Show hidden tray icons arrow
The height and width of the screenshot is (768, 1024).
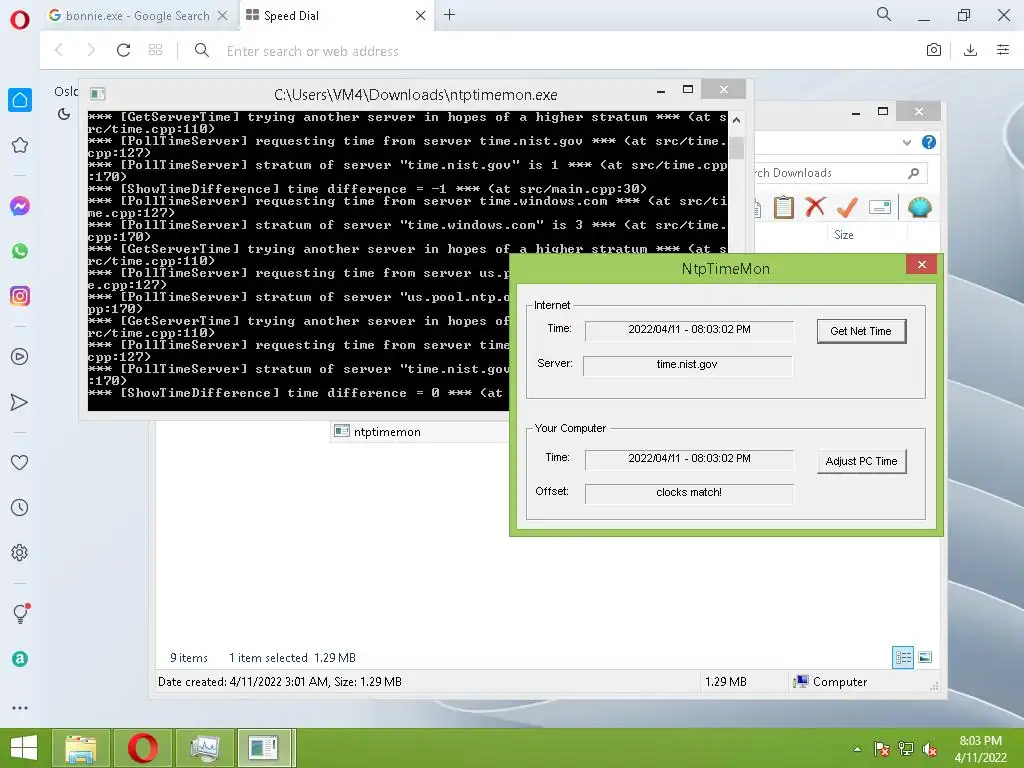pyautogui.click(x=857, y=749)
